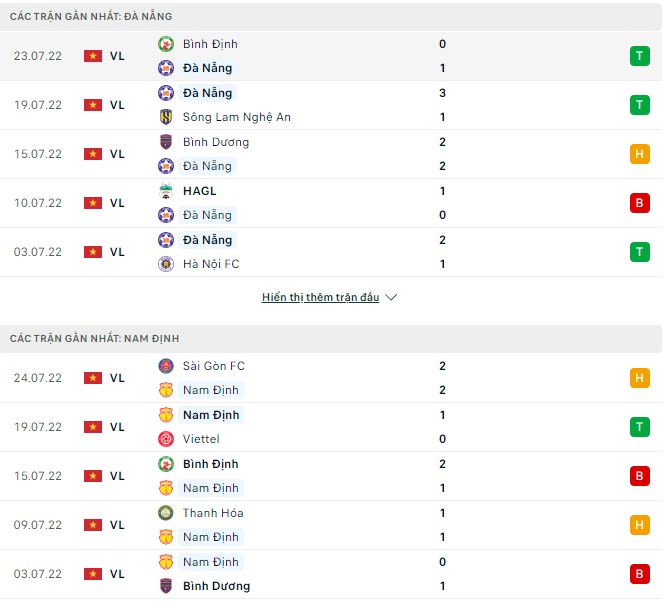The height and width of the screenshot is (603, 670).
Task: Click the Hà Nội FC club crest
Action: (x=166, y=264)
